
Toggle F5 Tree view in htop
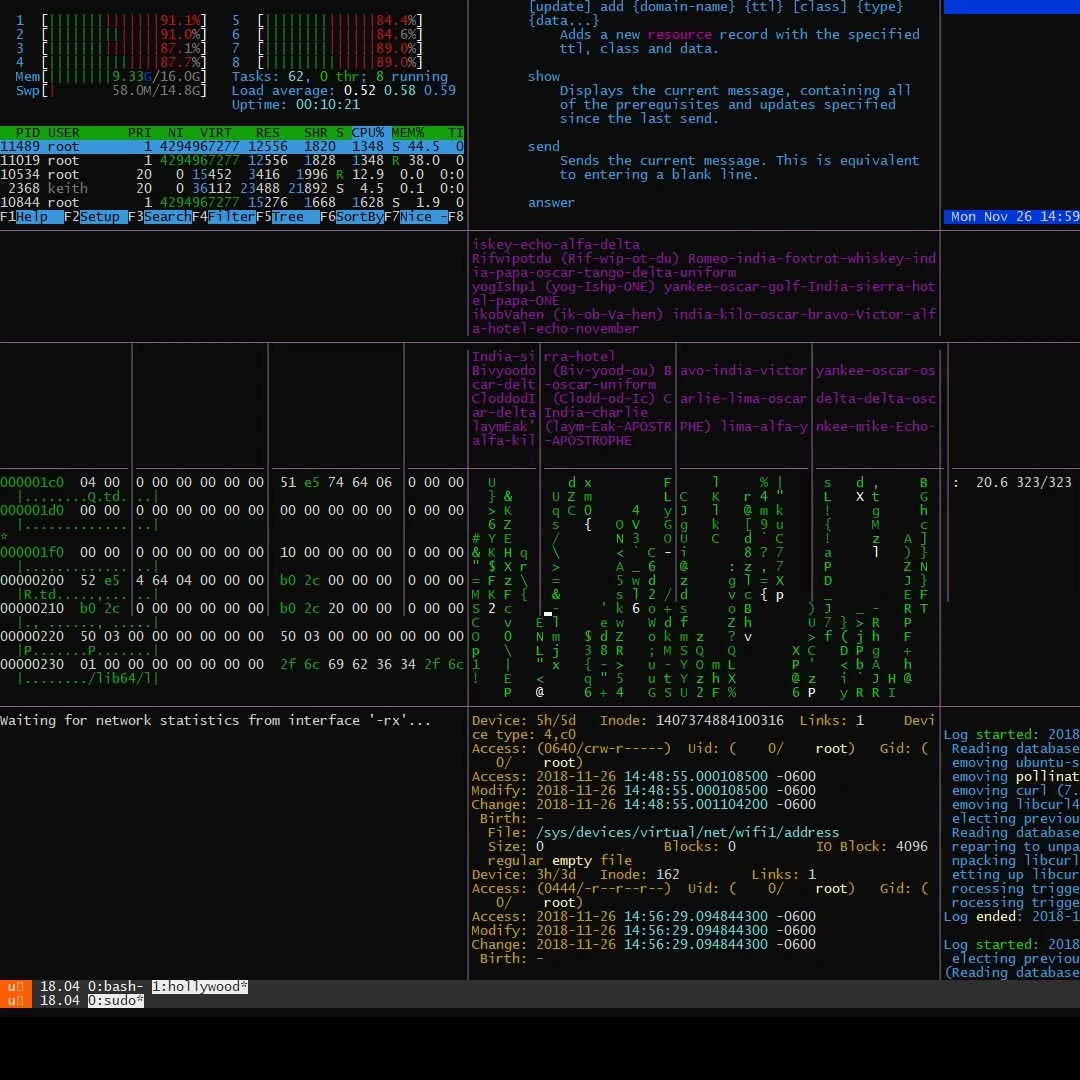(288, 217)
